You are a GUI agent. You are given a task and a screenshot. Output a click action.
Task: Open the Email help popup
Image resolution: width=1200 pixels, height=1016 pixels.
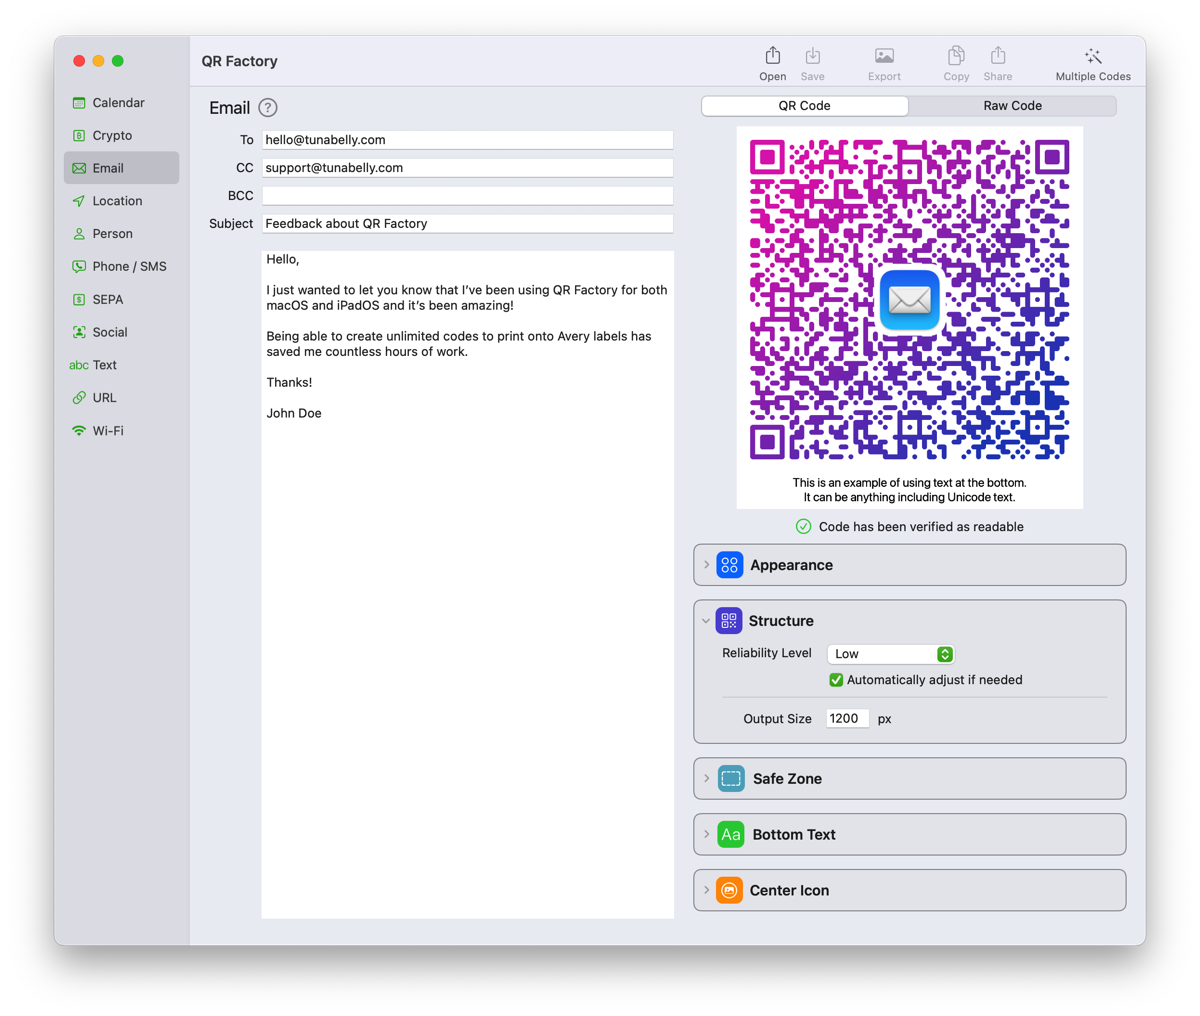pos(268,107)
